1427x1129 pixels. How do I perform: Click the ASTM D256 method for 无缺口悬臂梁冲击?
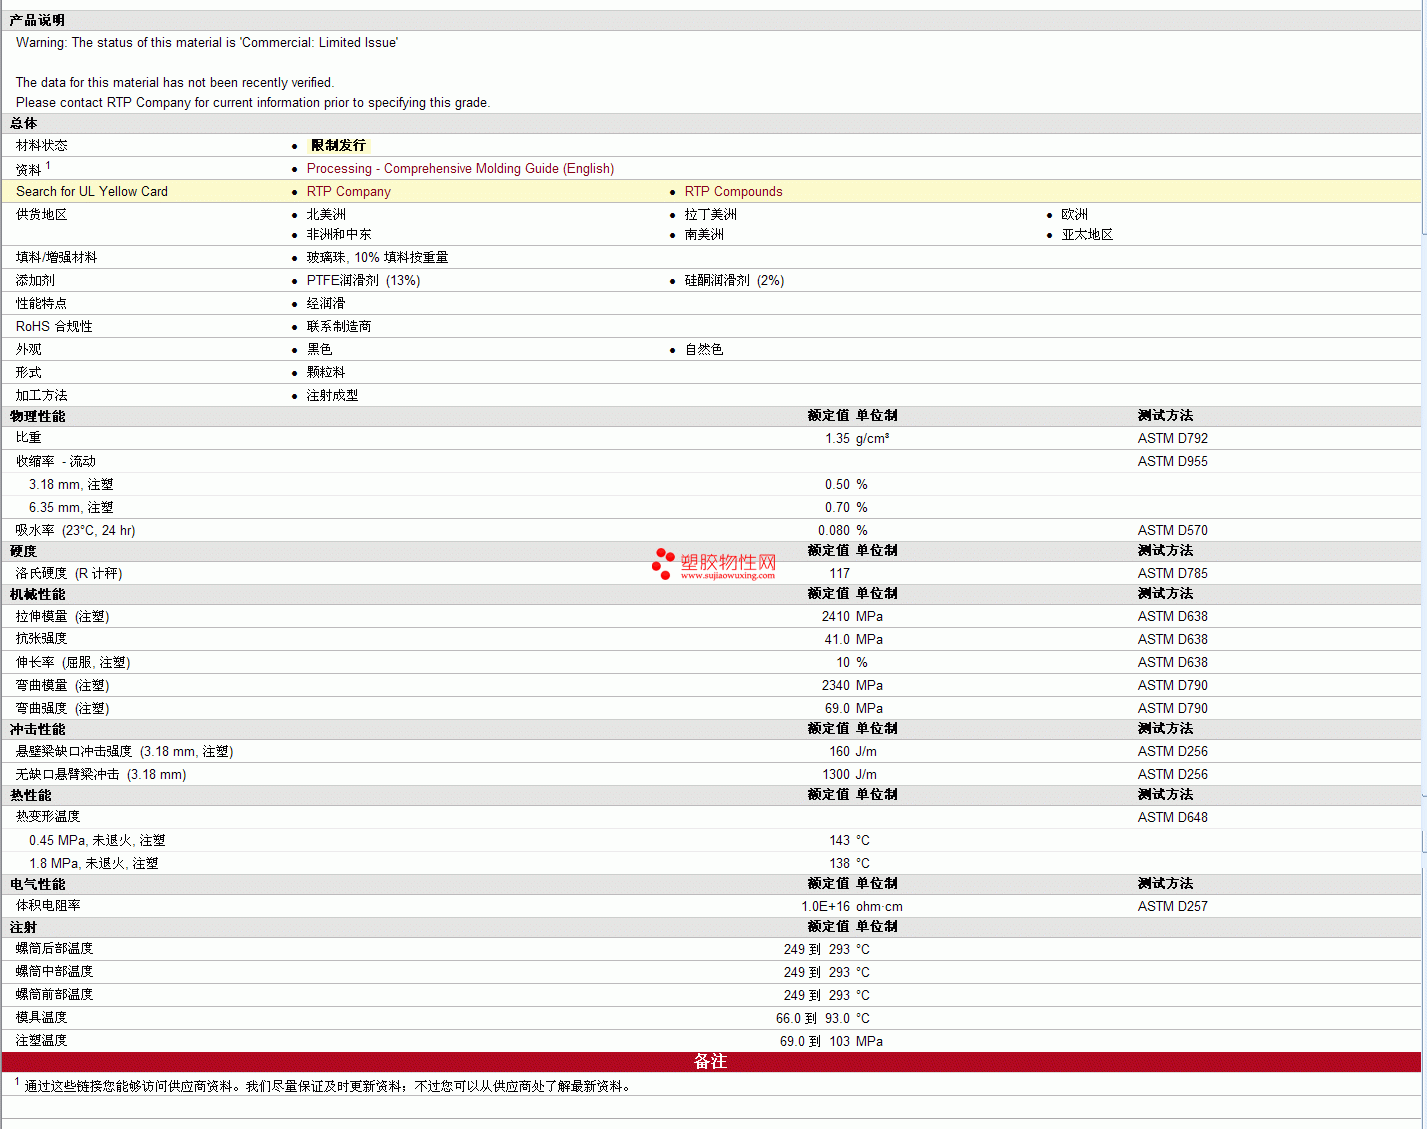point(1172,775)
